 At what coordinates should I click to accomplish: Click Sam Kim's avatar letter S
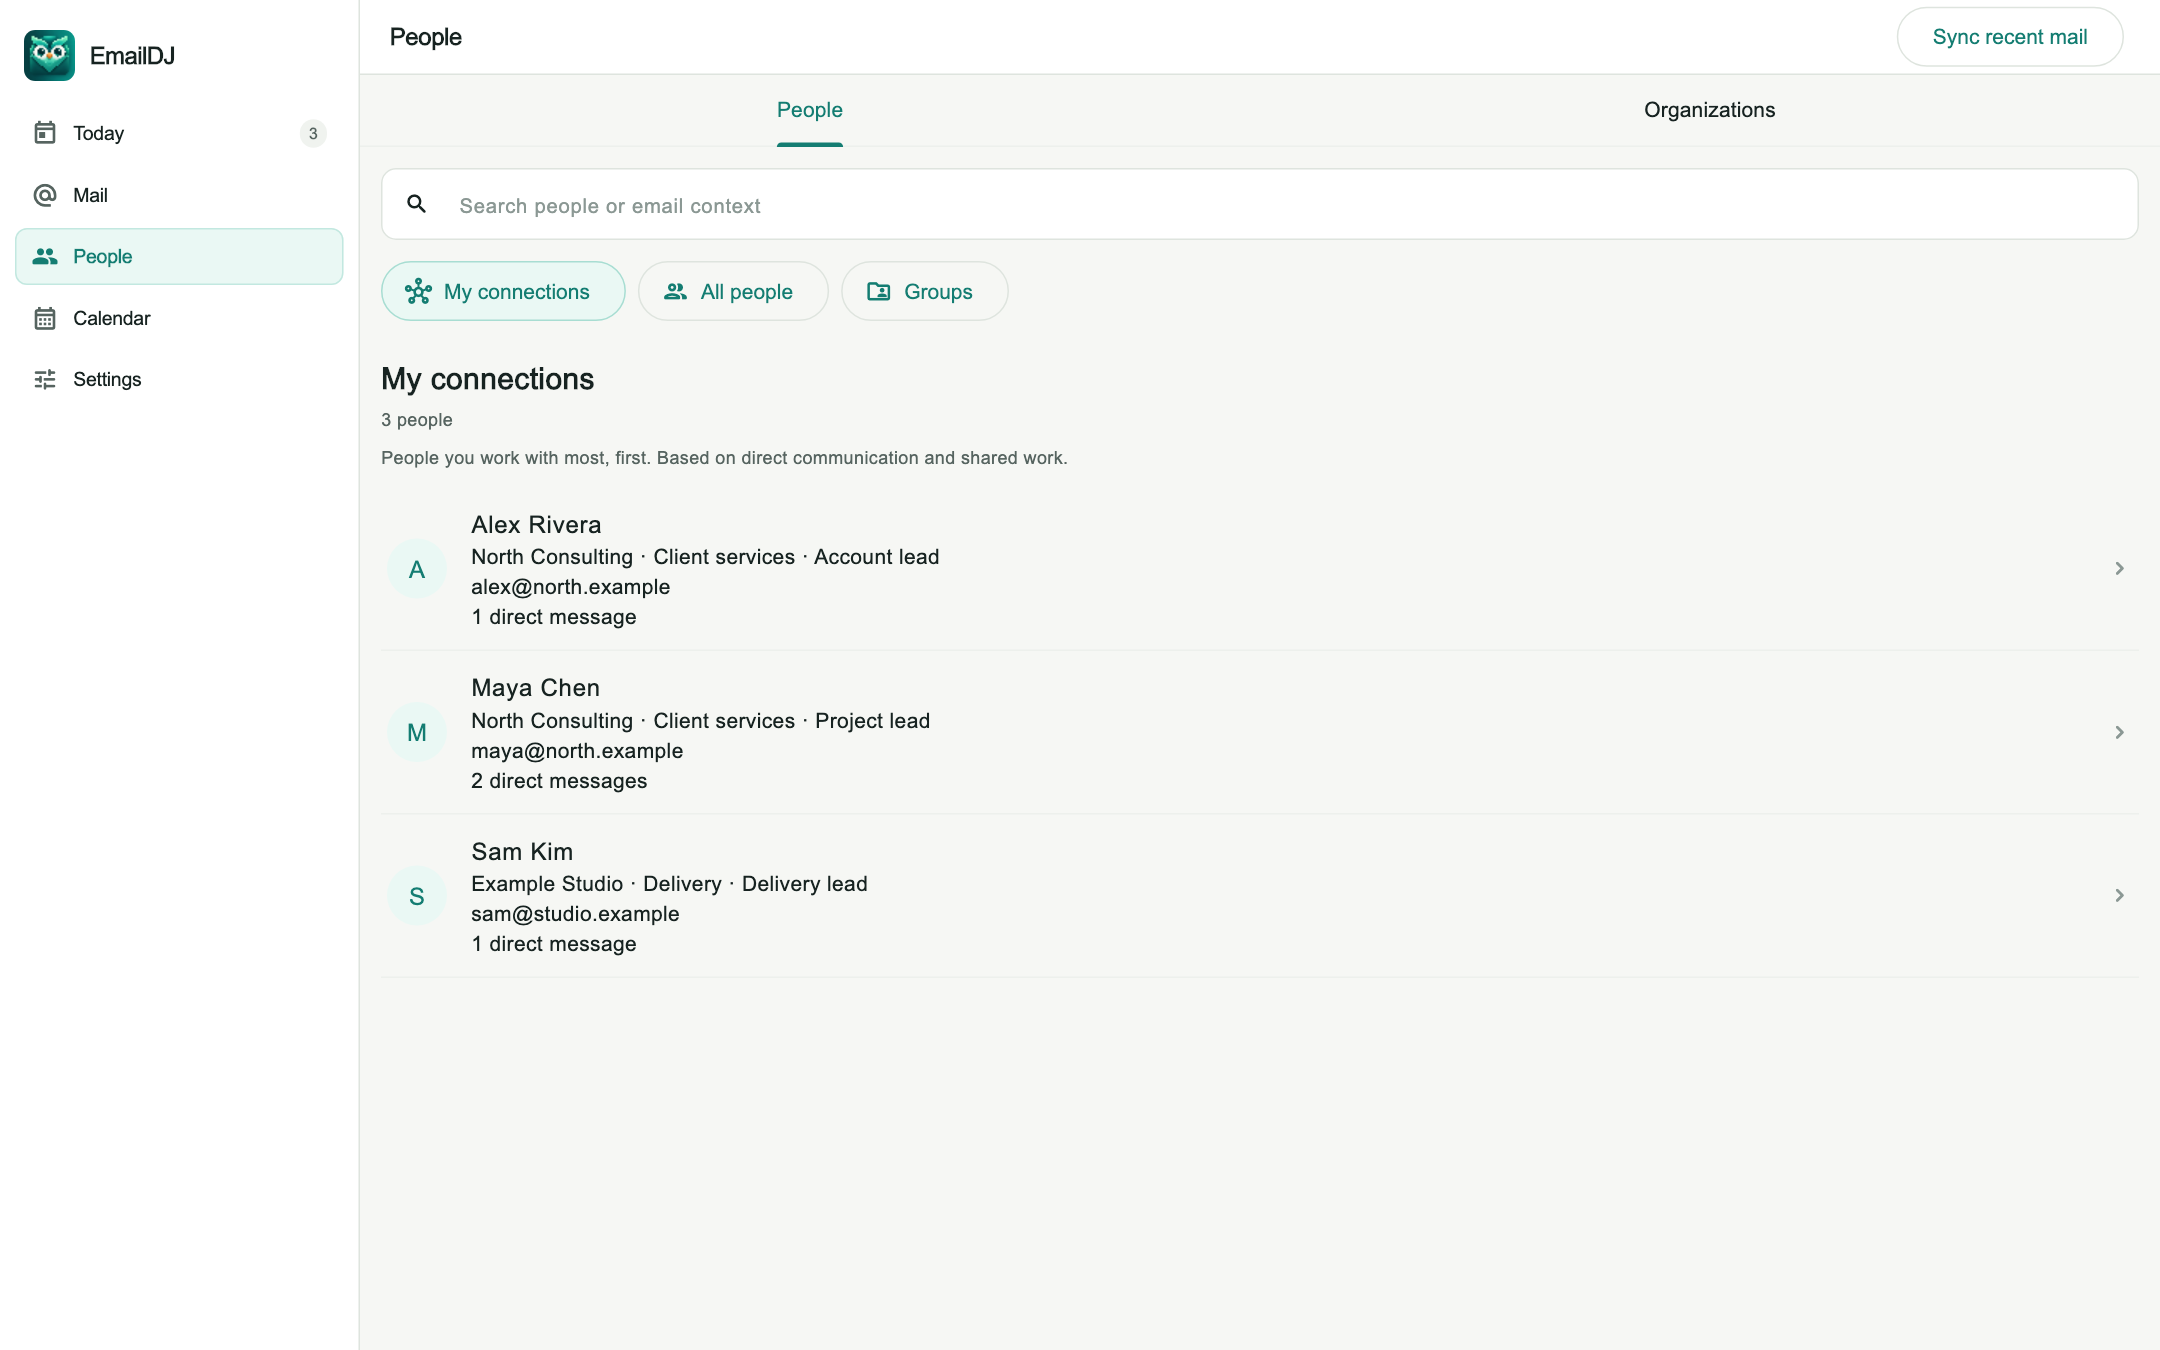tap(417, 896)
